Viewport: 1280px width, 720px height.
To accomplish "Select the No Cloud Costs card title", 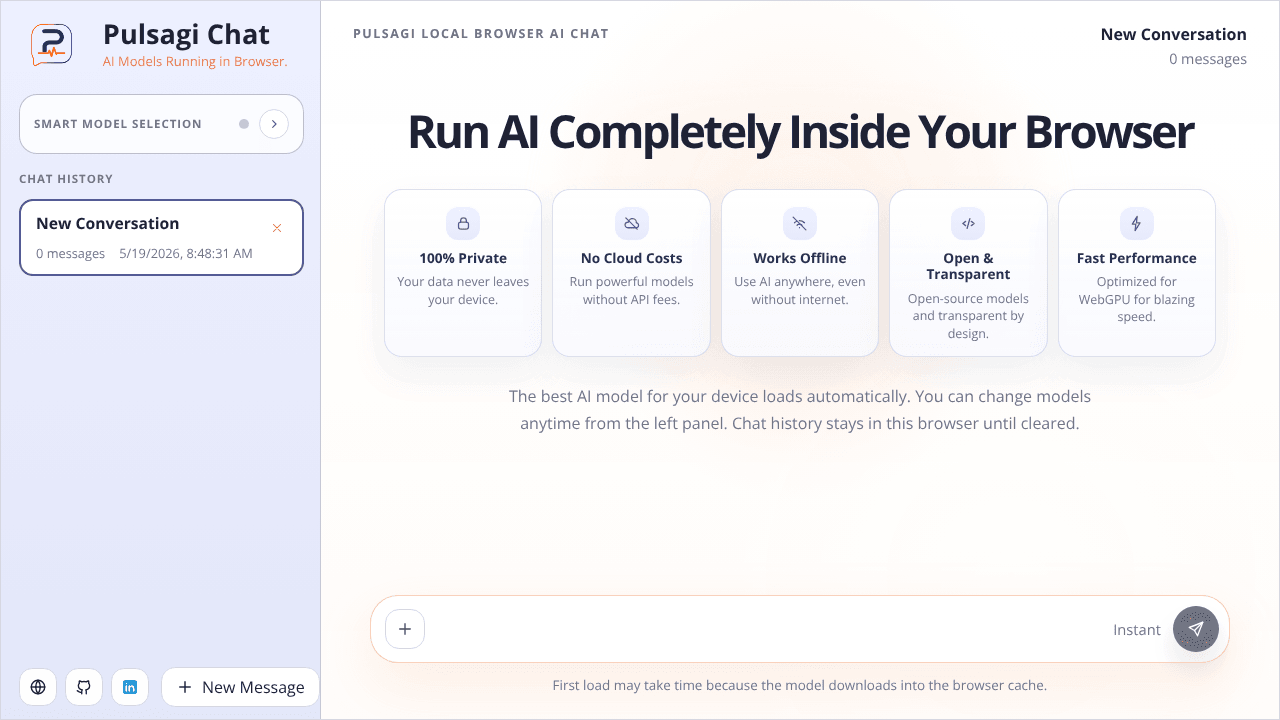I will click(632, 258).
